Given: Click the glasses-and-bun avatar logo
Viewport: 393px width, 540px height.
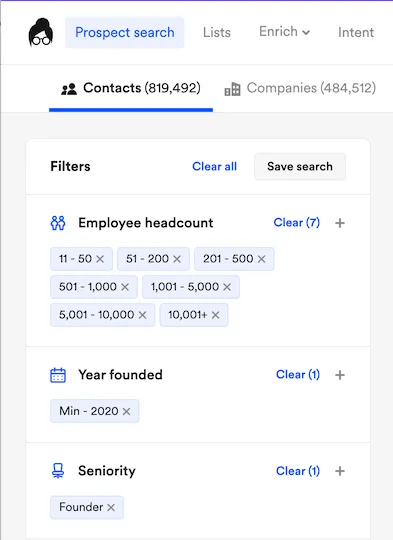Looking at the screenshot, I should 41,32.
